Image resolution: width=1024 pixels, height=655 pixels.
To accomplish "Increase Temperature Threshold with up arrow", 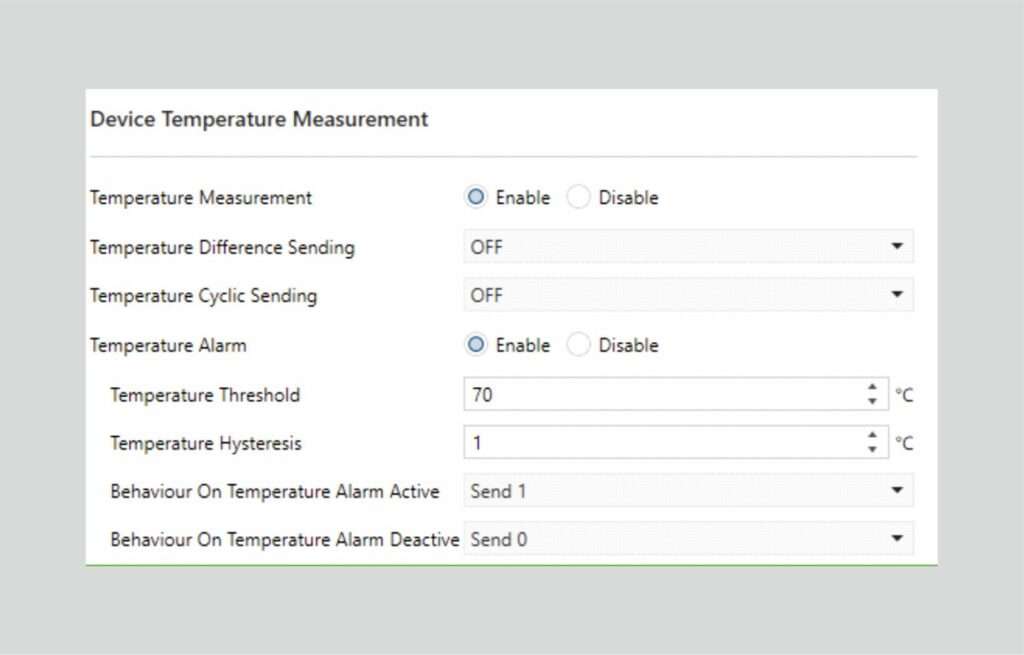I will click(x=872, y=387).
